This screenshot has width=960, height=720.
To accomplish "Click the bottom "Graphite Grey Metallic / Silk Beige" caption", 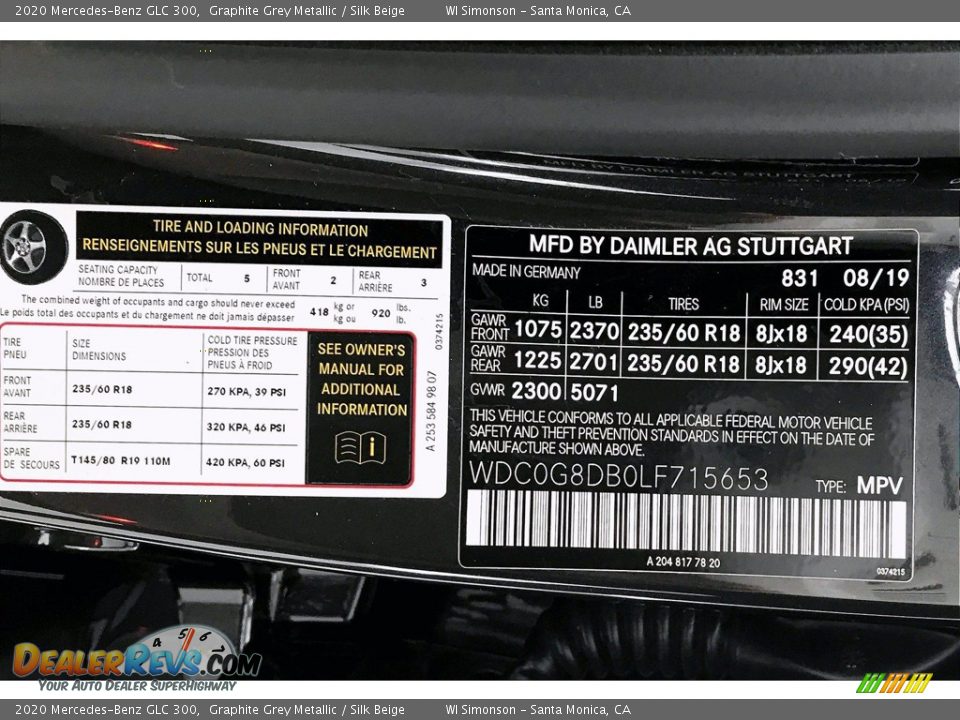I will [x=306, y=710].
